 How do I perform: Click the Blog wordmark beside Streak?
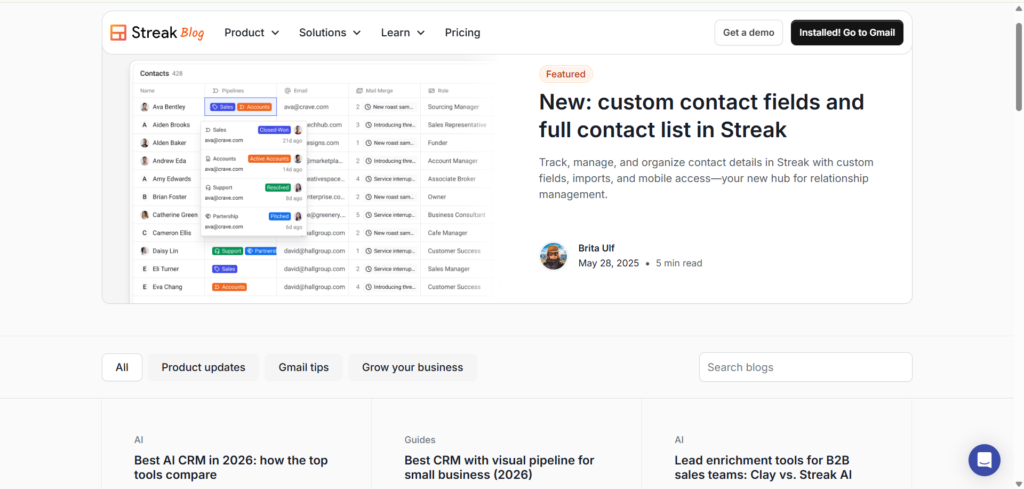pyautogui.click(x=192, y=33)
